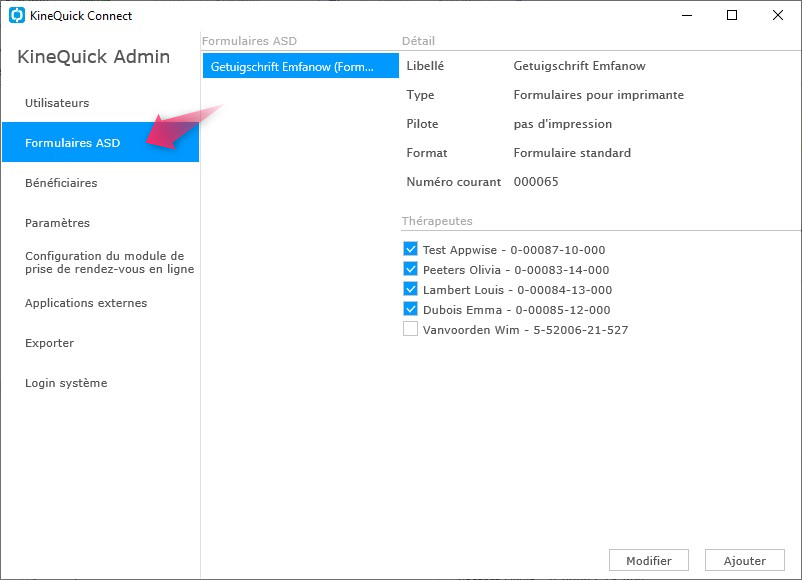Click the Ajouter button
The width and height of the screenshot is (802, 580).
click(745, 561)
